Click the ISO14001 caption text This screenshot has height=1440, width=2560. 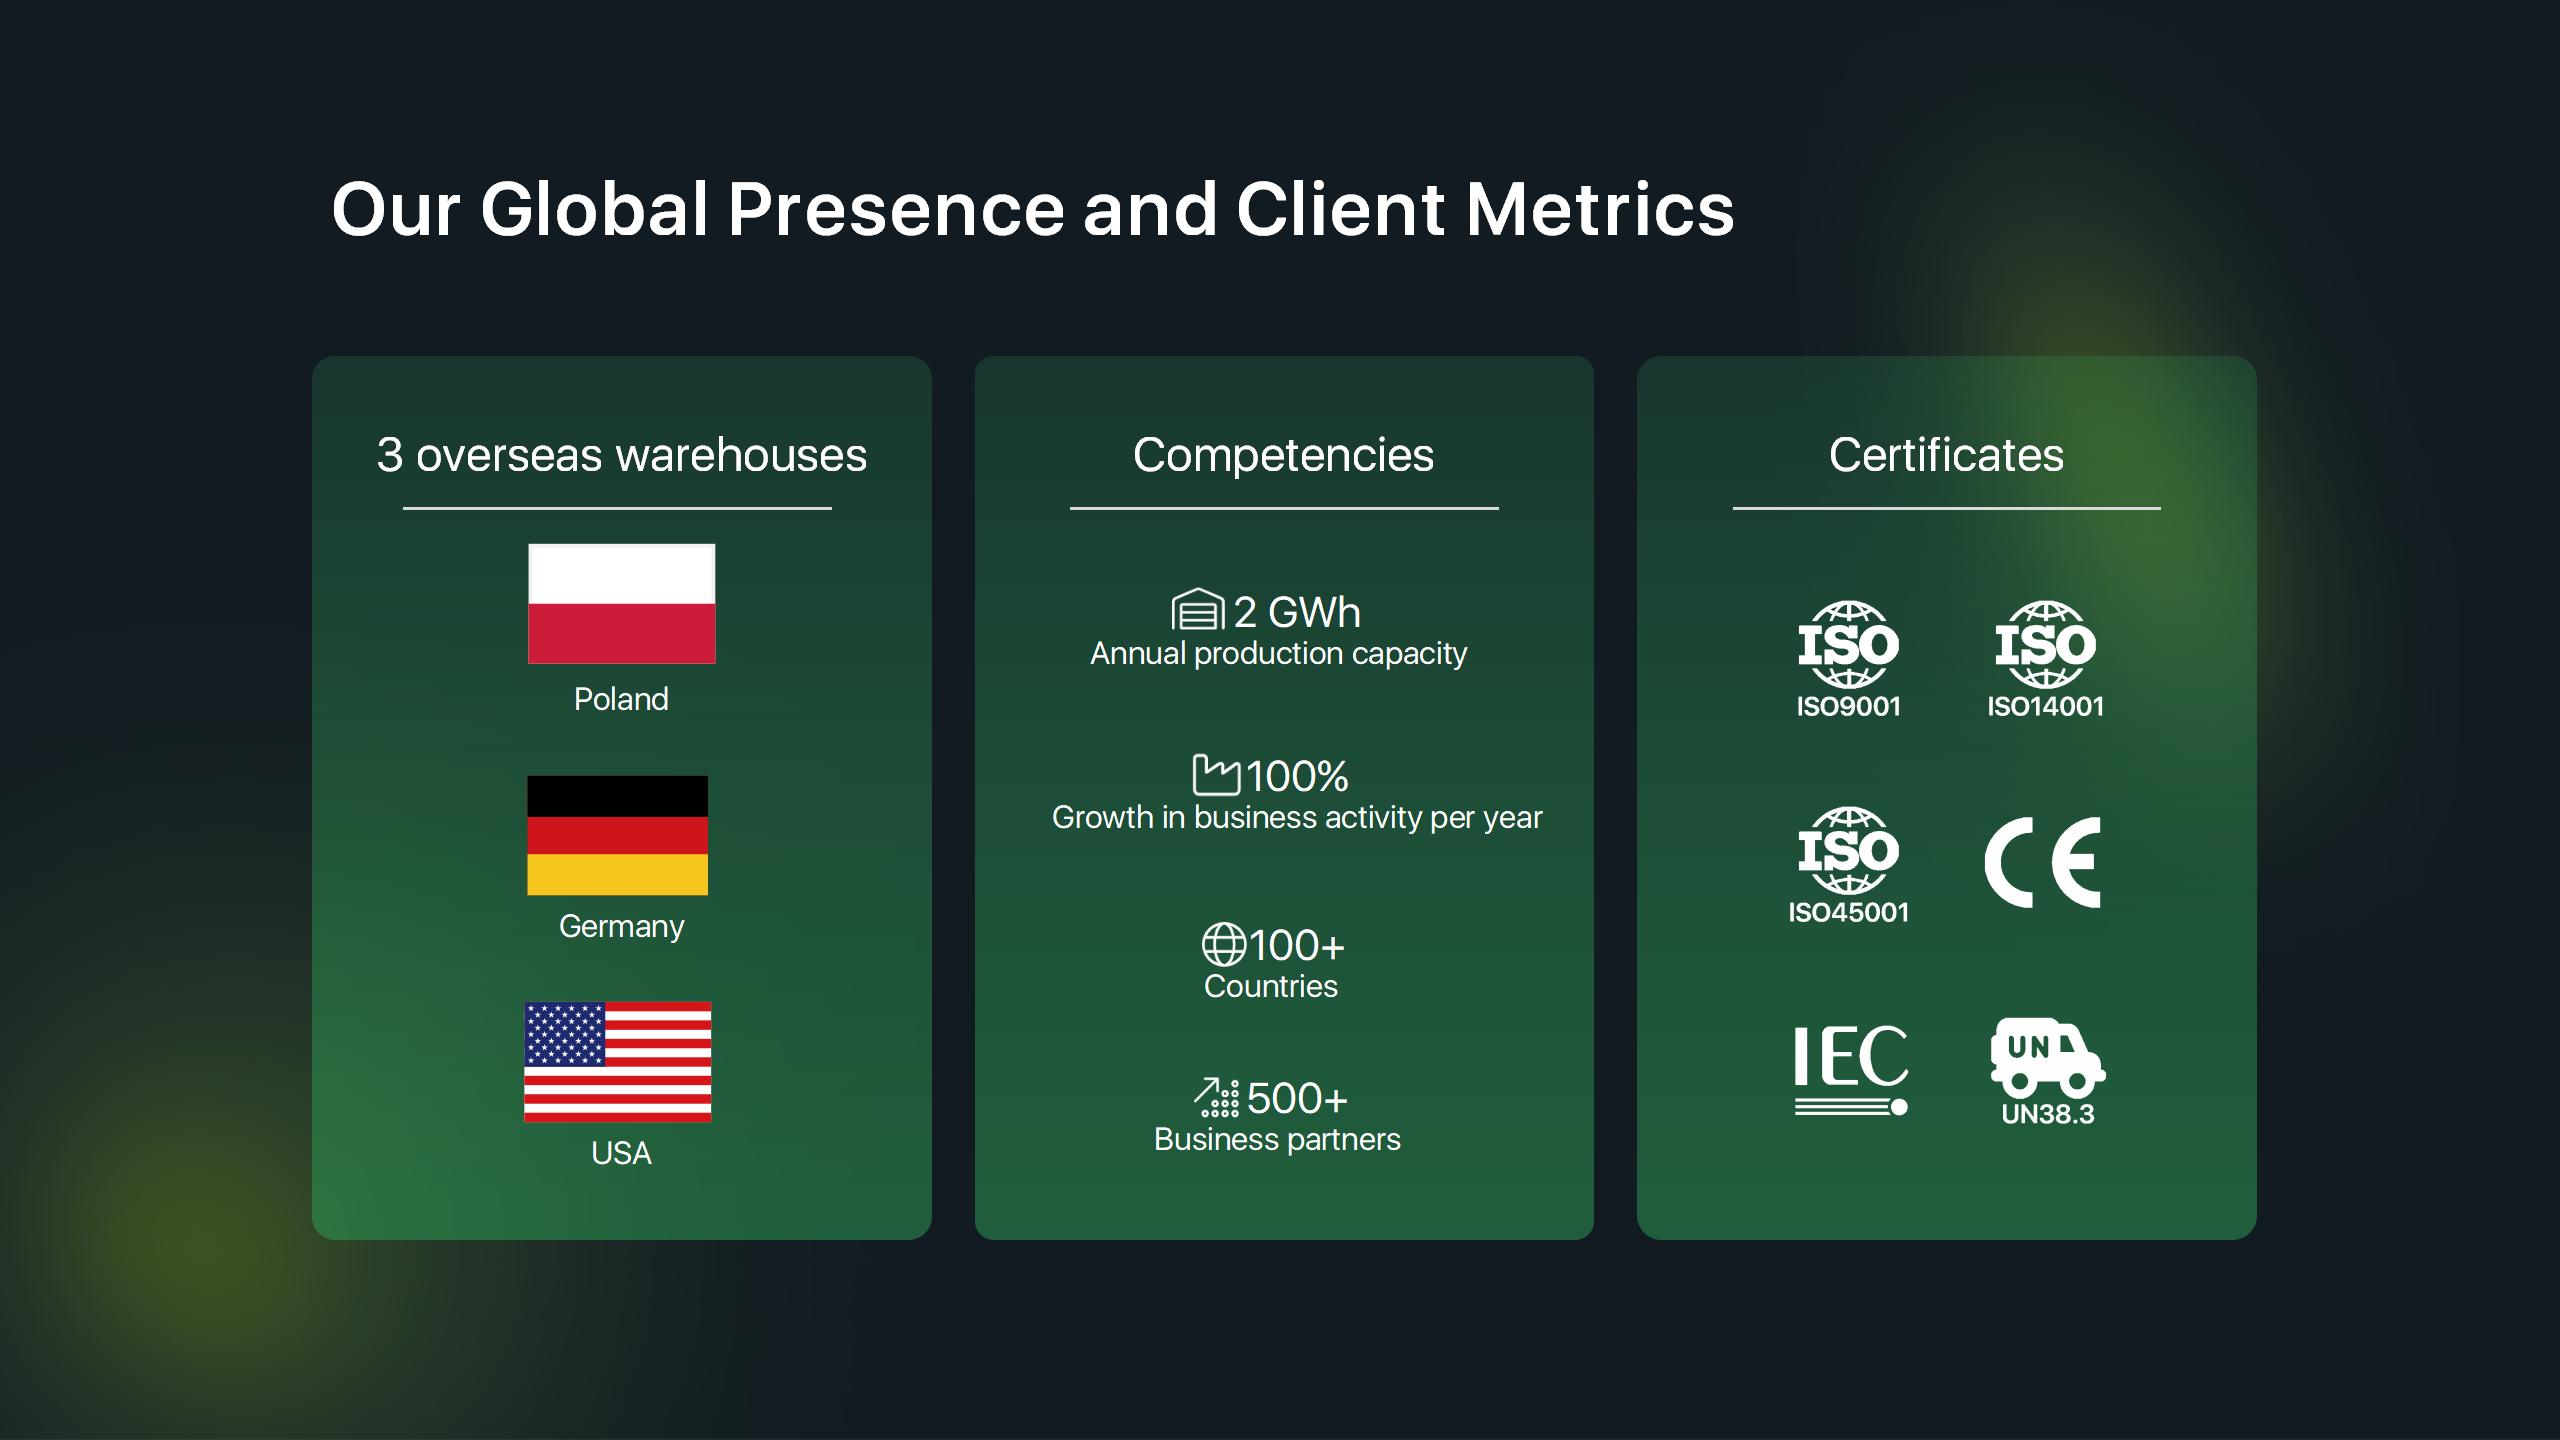[x=2045, y=706]
